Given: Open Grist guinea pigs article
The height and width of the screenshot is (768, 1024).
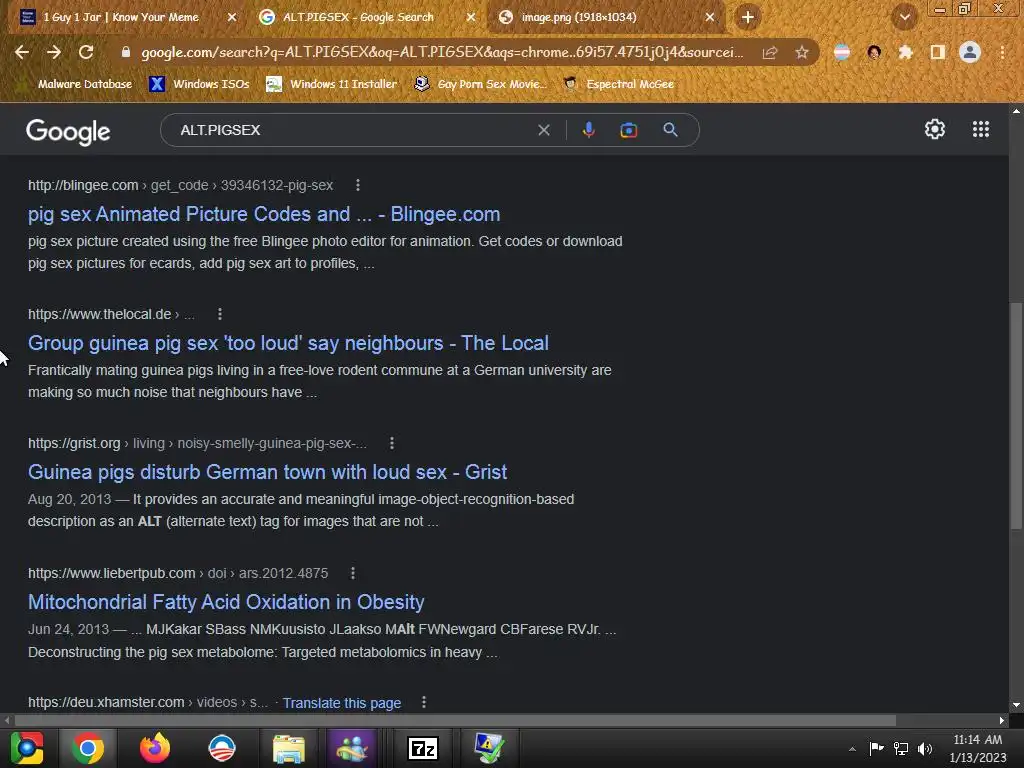Looking at the screenshot, I should coord(267,472).
